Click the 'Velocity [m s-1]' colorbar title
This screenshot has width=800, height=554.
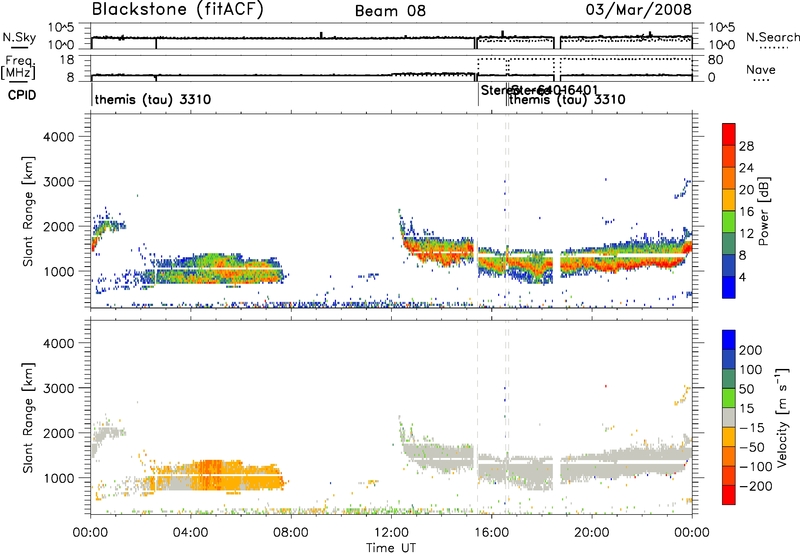[783, 417]
